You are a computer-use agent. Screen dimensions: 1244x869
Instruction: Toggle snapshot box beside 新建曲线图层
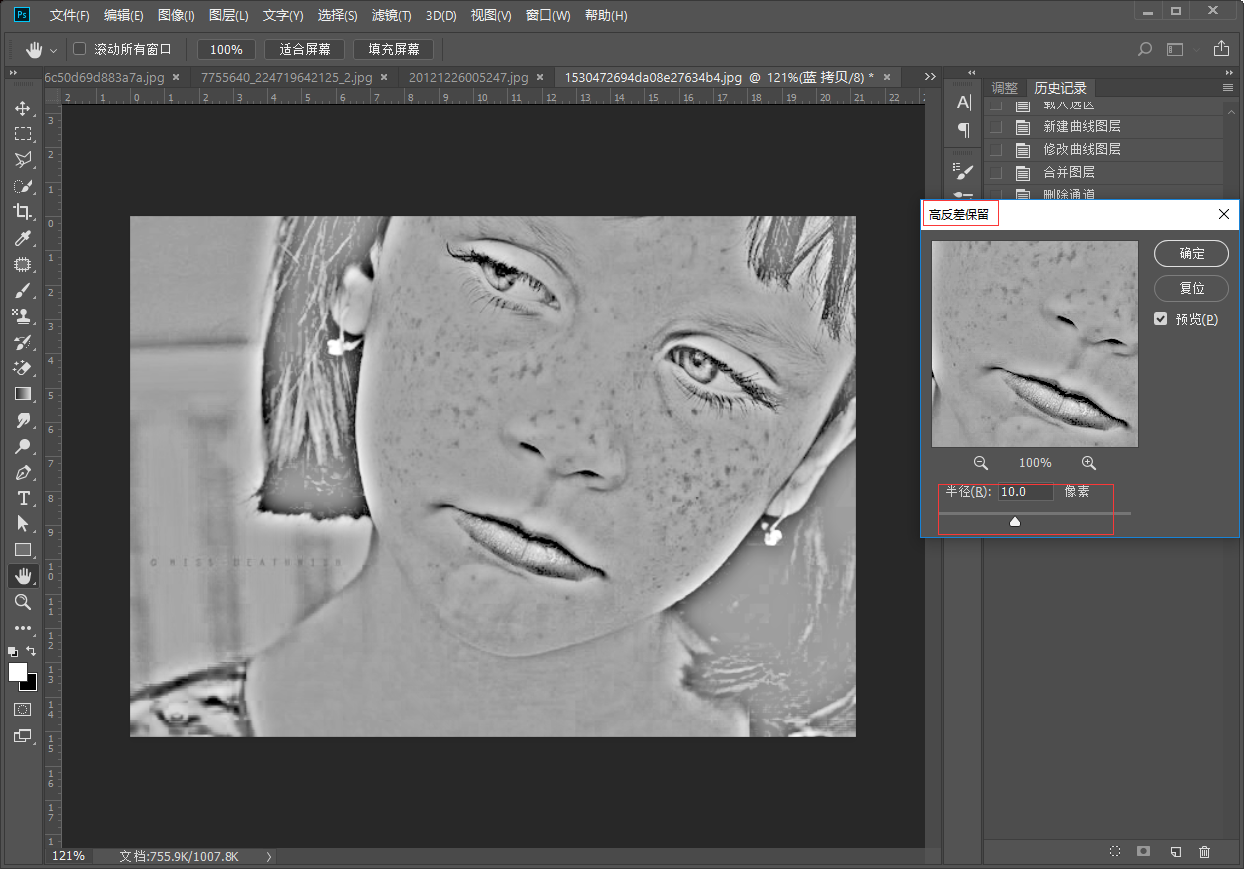pyautogui.click(x=995, y=127)
